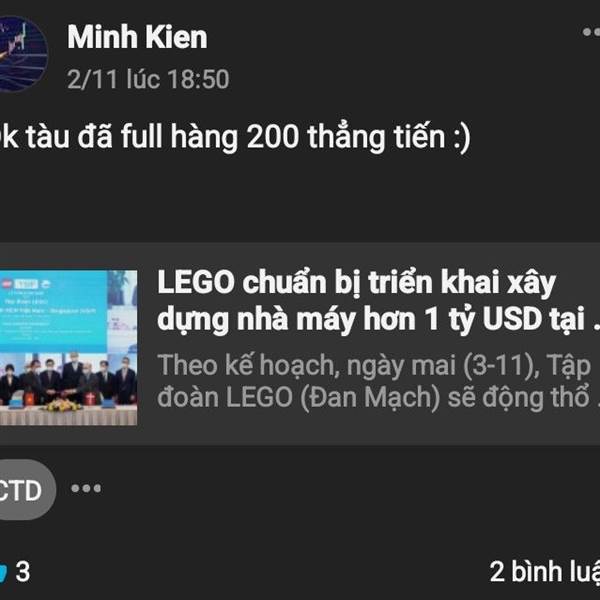Click the smiley at end of post text
This screenshot has width=600, height=600.
pyautogui.click(x=462, y=139)
